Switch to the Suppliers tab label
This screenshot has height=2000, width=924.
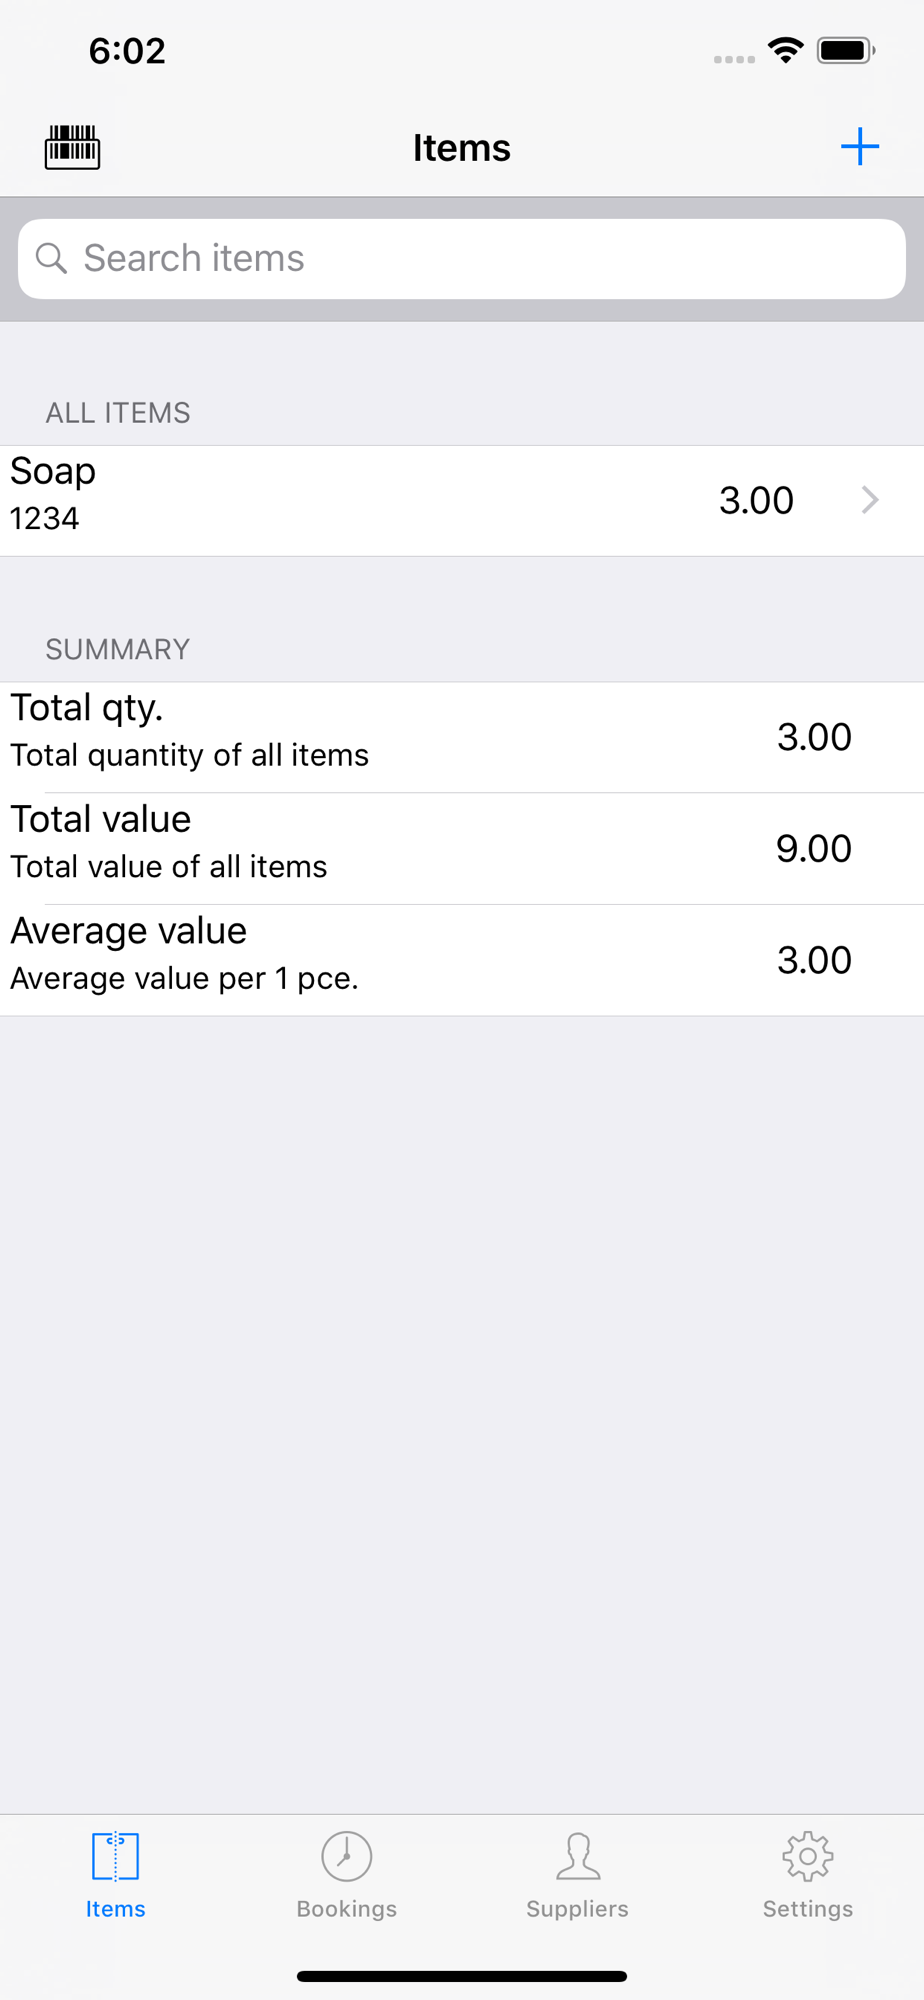(578, 1909)
